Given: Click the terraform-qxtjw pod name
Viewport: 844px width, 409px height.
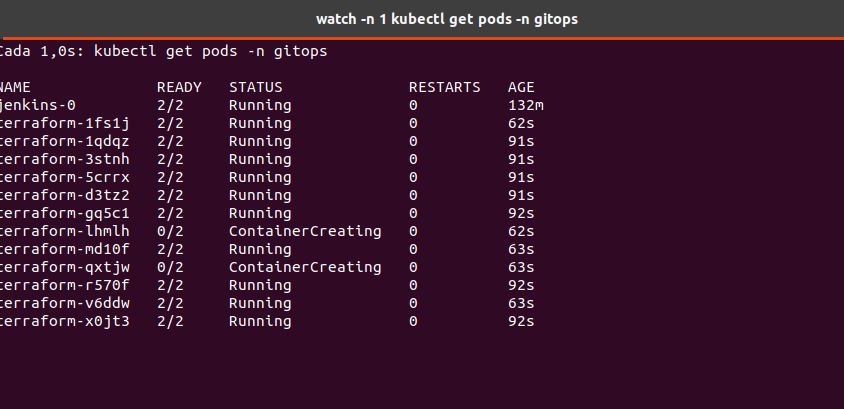Looking at the screenshot, I should point(64,267).
